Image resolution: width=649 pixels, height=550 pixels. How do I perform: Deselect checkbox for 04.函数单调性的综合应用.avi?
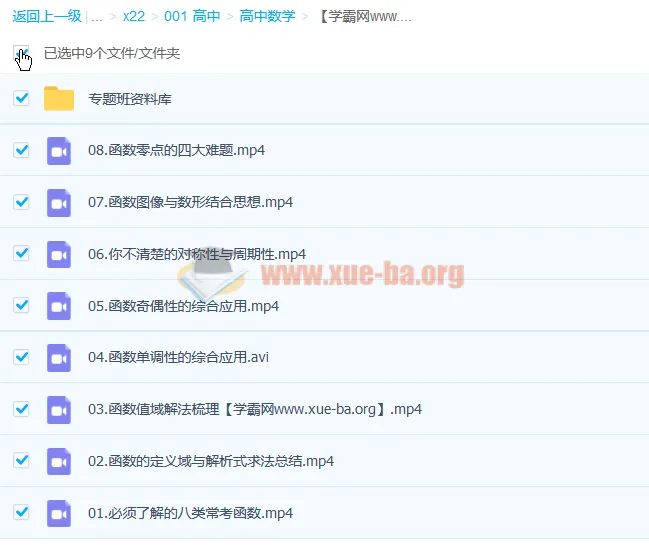click(21, 357)
